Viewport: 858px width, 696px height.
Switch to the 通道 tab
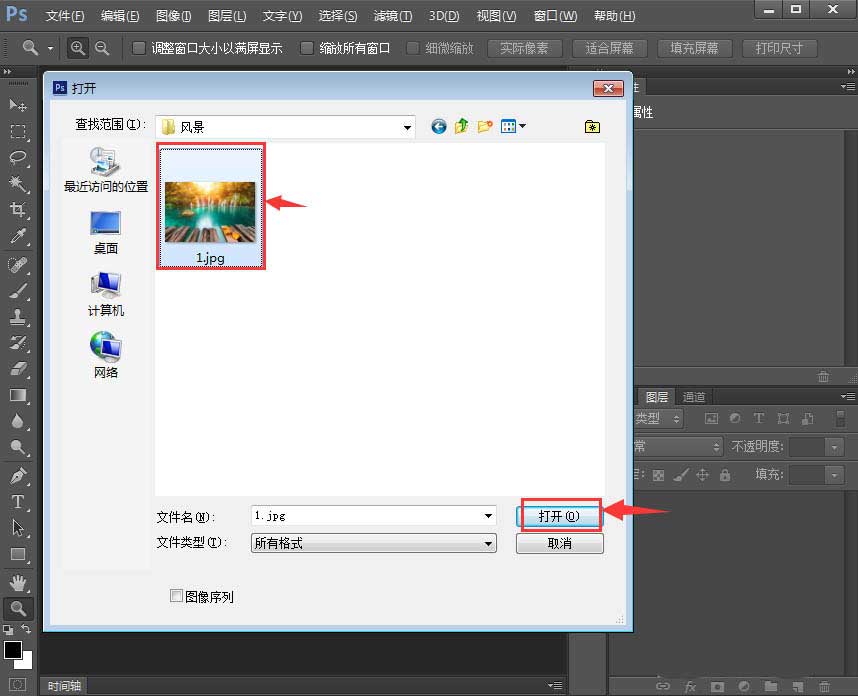point(694,396)
